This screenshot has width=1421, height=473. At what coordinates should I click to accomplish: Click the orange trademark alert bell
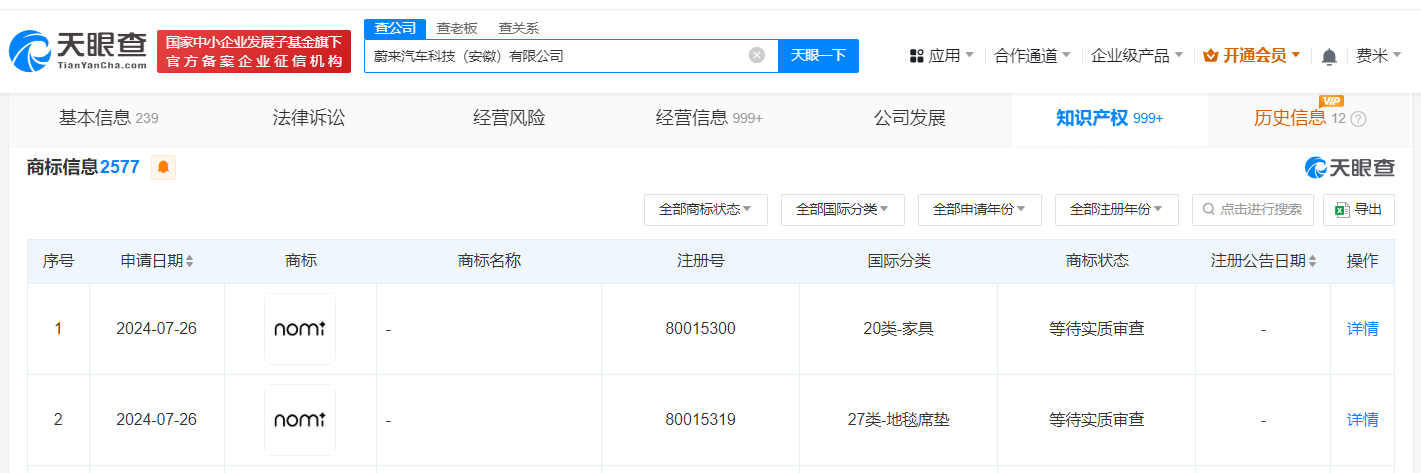pos(163,167)
